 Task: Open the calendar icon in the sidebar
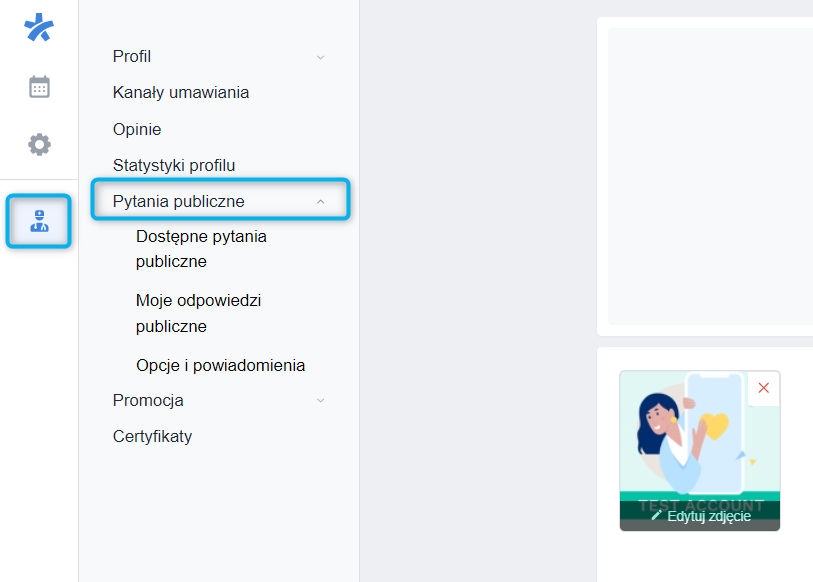pyautogui.click(x=38, y=86)
